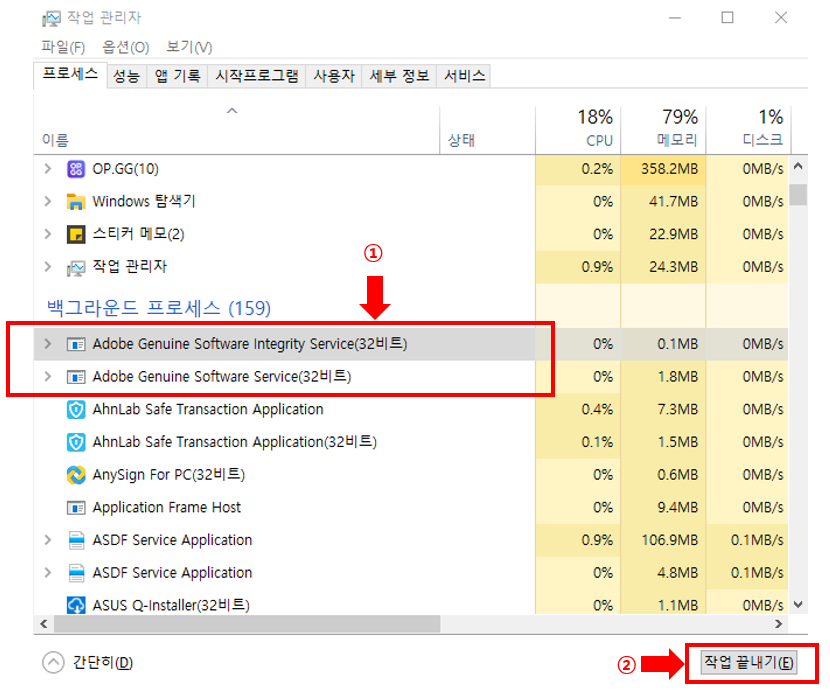Select AhnLab Safe Transaction Application(32비트) name

234,442
